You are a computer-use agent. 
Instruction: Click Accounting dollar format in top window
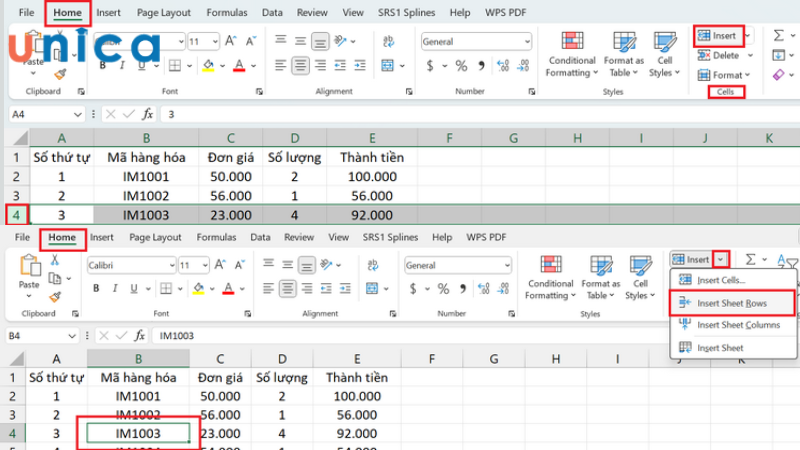tap(430, 65)
